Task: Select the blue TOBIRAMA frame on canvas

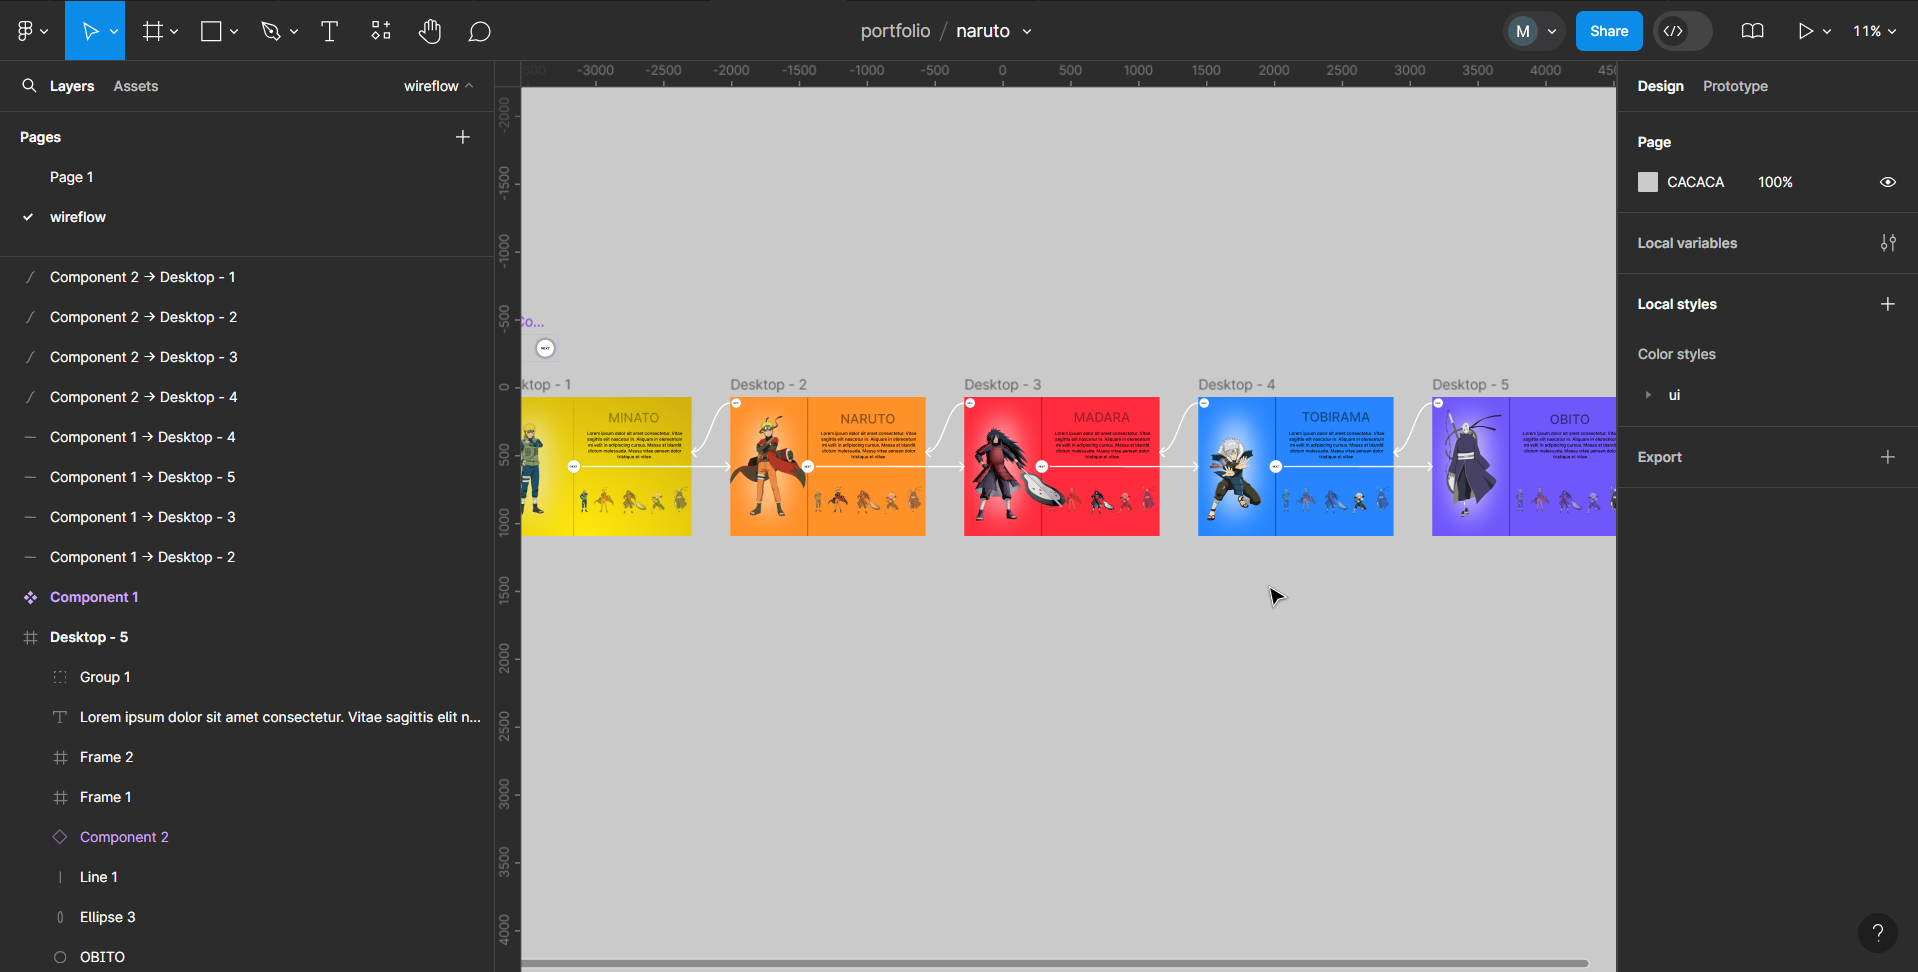Action: coord(1296,466)
